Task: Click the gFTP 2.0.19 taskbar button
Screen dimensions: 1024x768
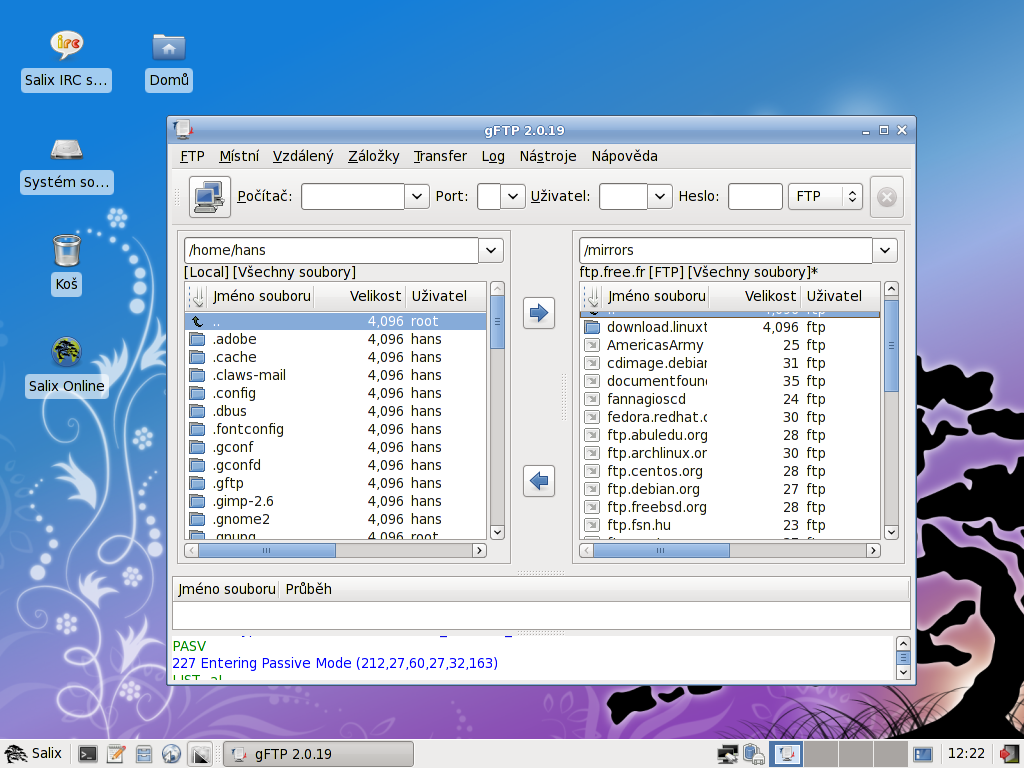Action: (319, 754)
